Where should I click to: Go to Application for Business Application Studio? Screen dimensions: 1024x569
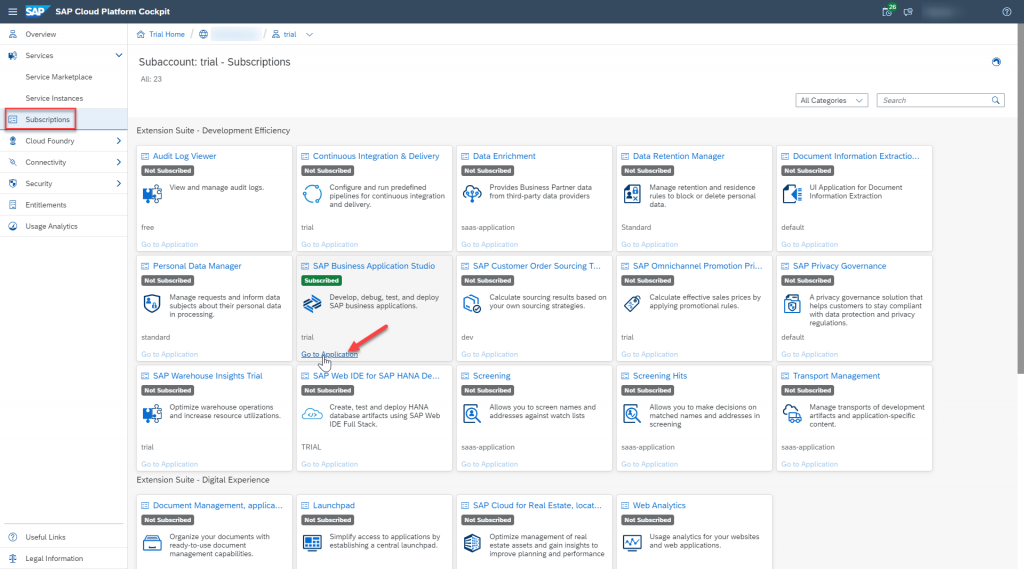tap(329, 354)
